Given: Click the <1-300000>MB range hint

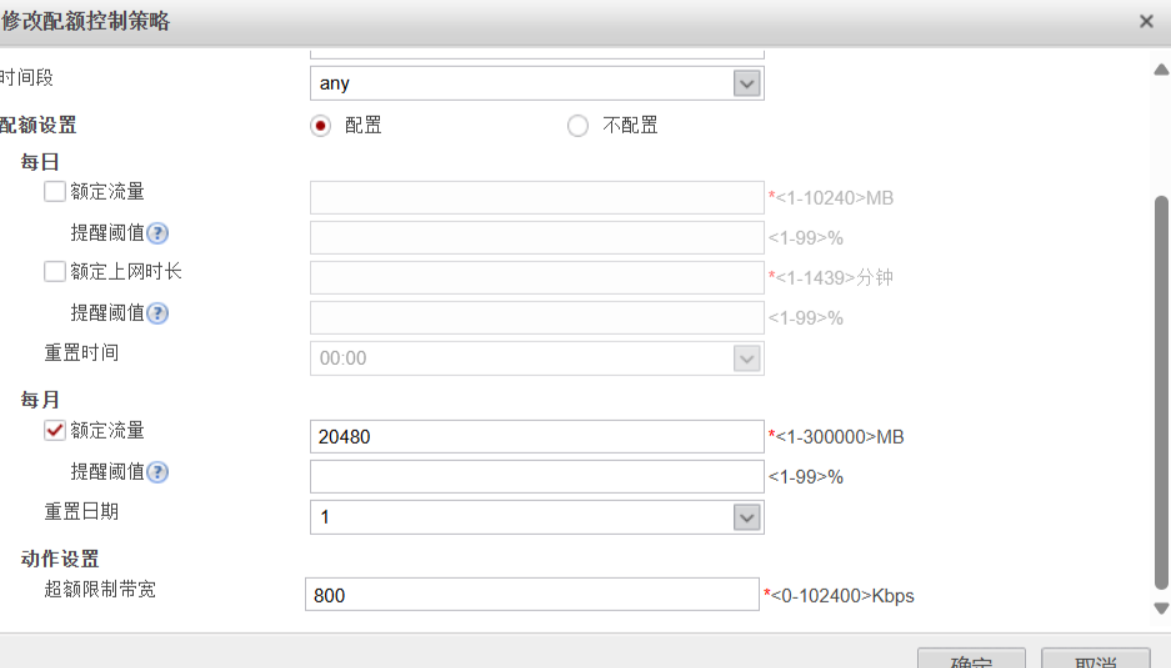Looking at the screenshot, I should tap(839, 436).
